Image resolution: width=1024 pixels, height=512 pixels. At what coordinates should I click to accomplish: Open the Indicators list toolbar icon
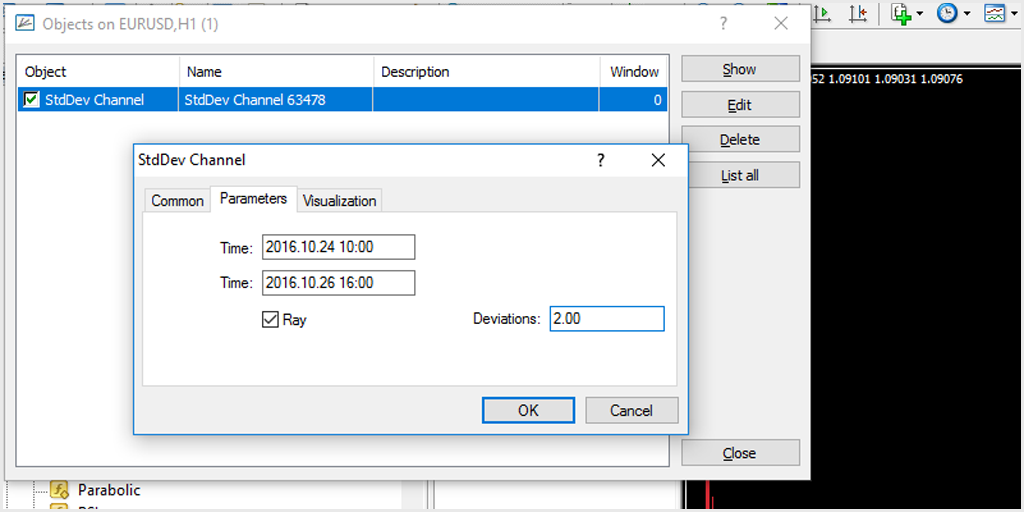[902, 14]
